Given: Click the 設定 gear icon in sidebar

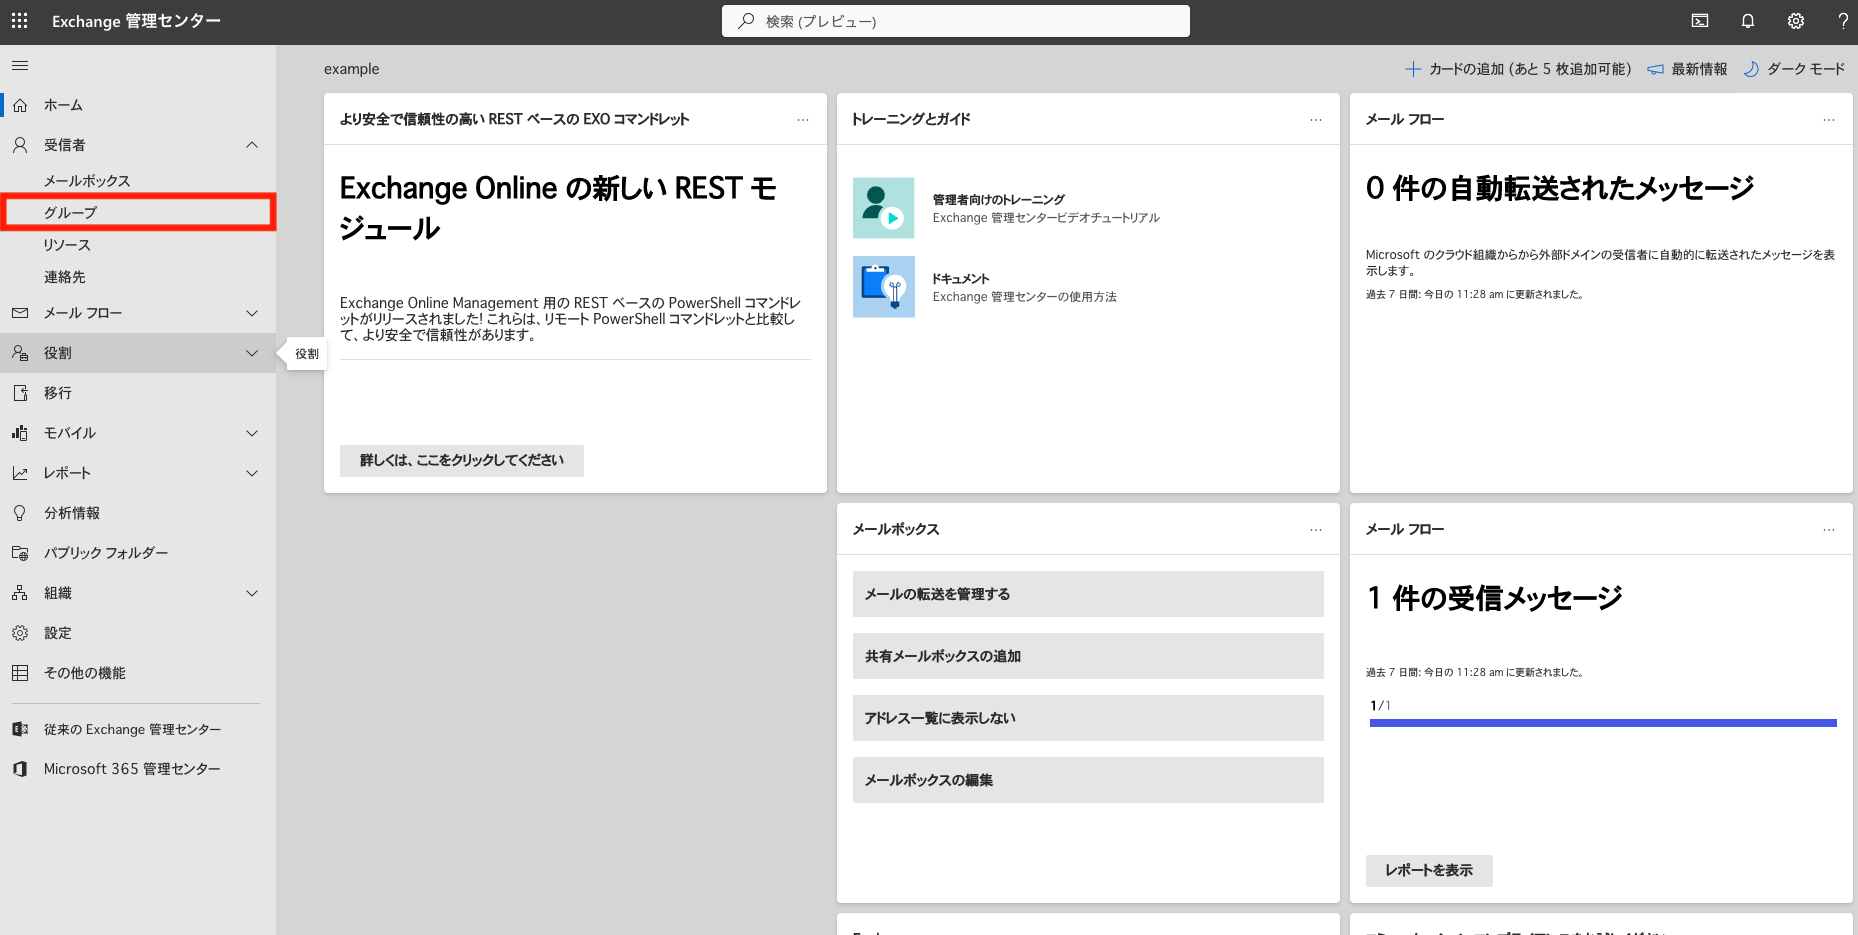Looking at the screenshot, I should [20, 633].
